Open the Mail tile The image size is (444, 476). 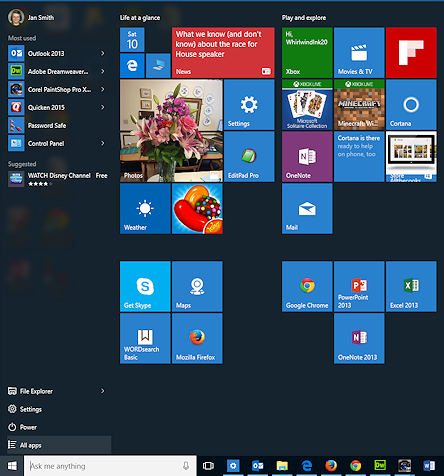(x=307, y=209)
